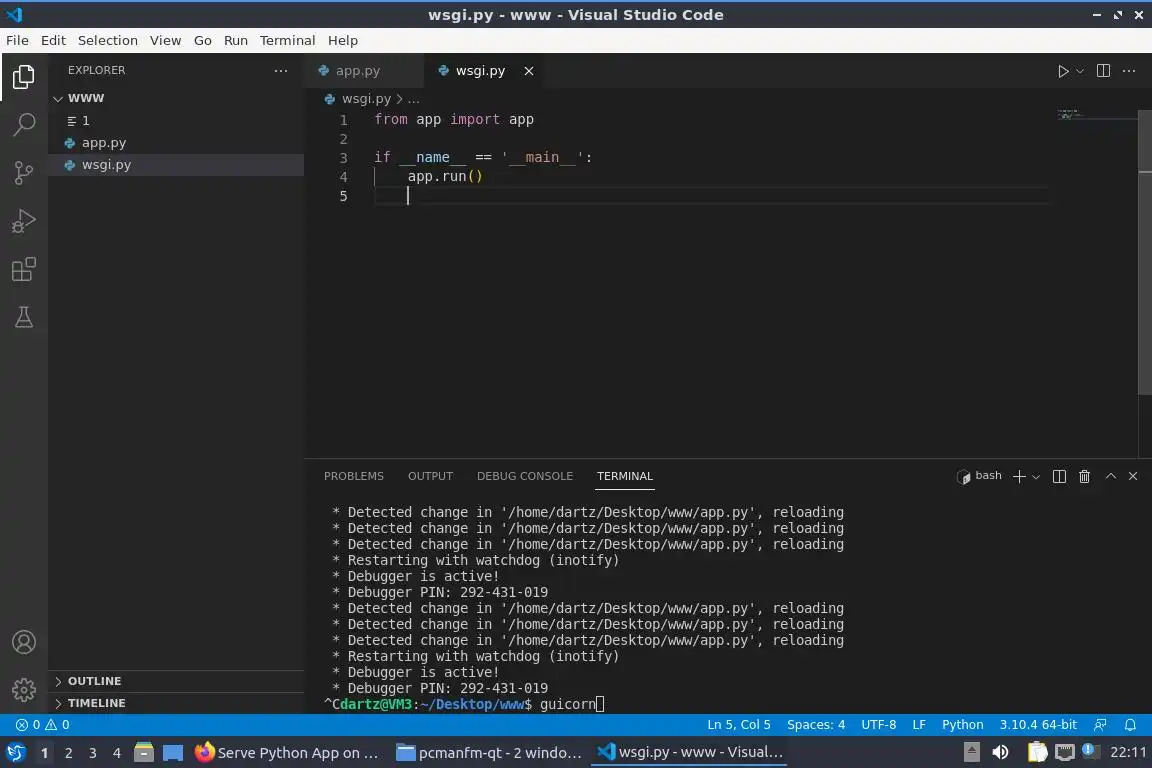Open the Manage gear icon
Screen dimensions: 1152x768
pyautogui.click(x=24, y=690)
